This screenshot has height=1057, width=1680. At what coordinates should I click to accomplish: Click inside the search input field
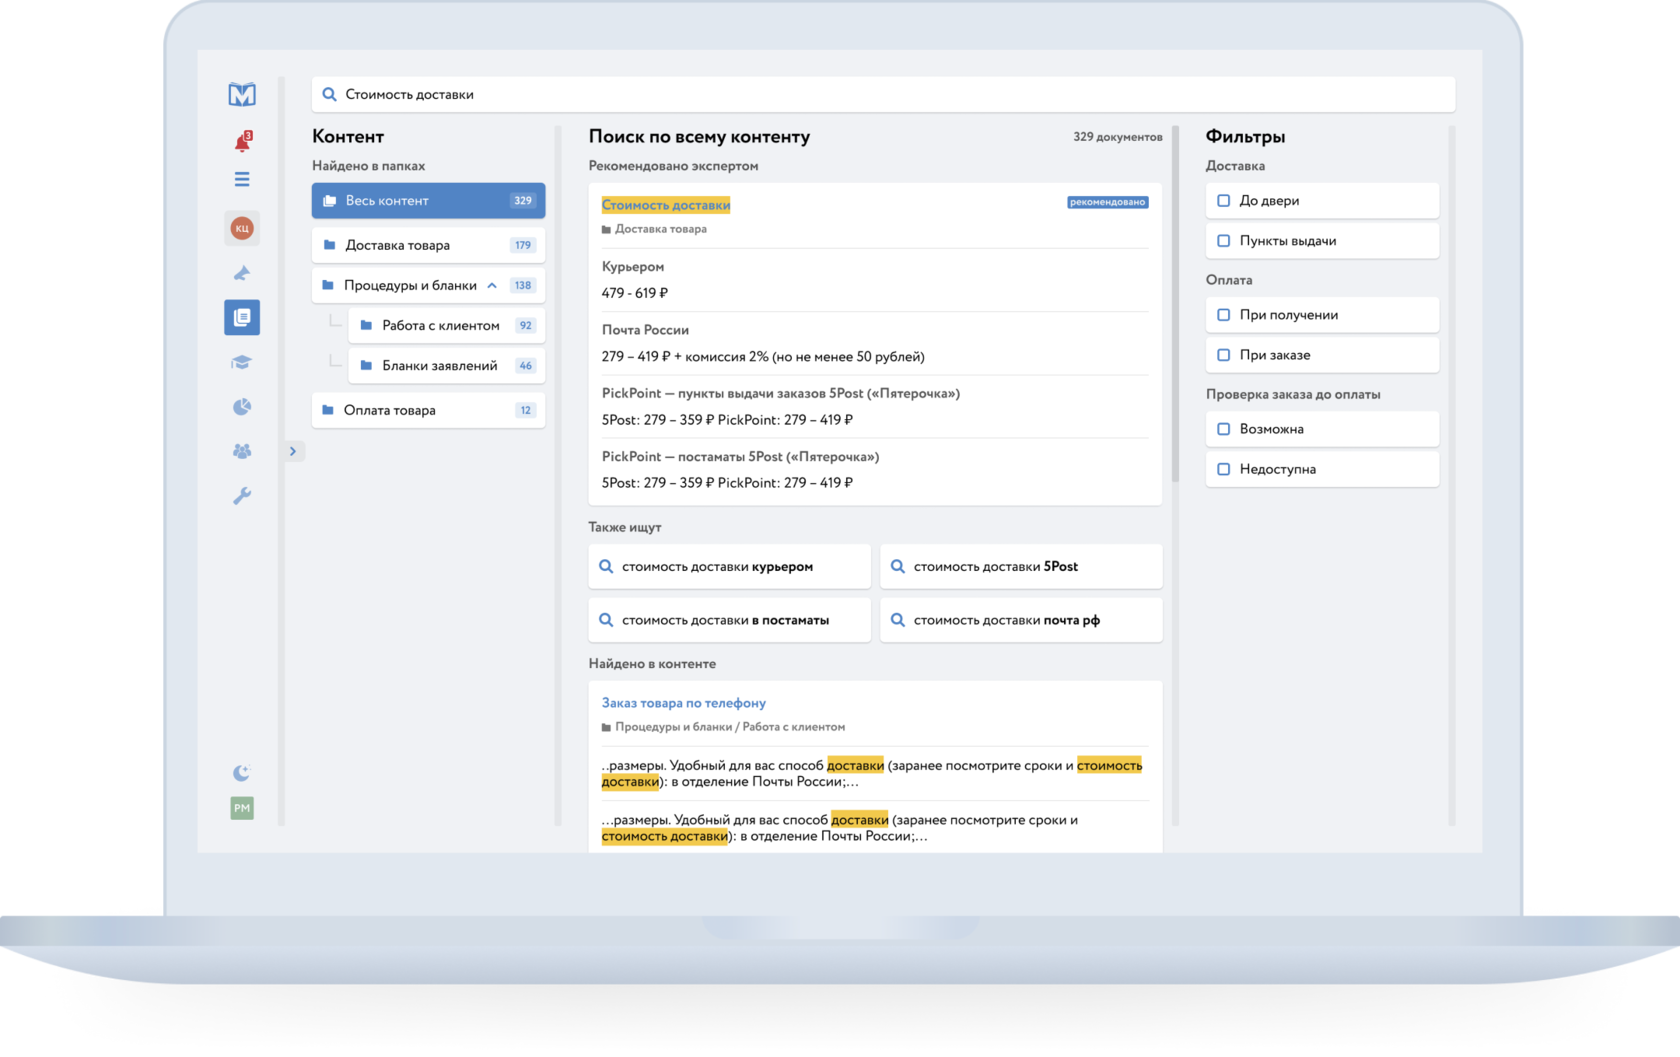click(x=880, y=93)
